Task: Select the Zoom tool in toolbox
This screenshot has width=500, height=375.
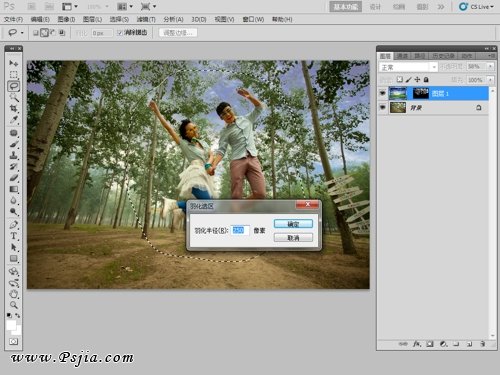Action: (14, 305)
